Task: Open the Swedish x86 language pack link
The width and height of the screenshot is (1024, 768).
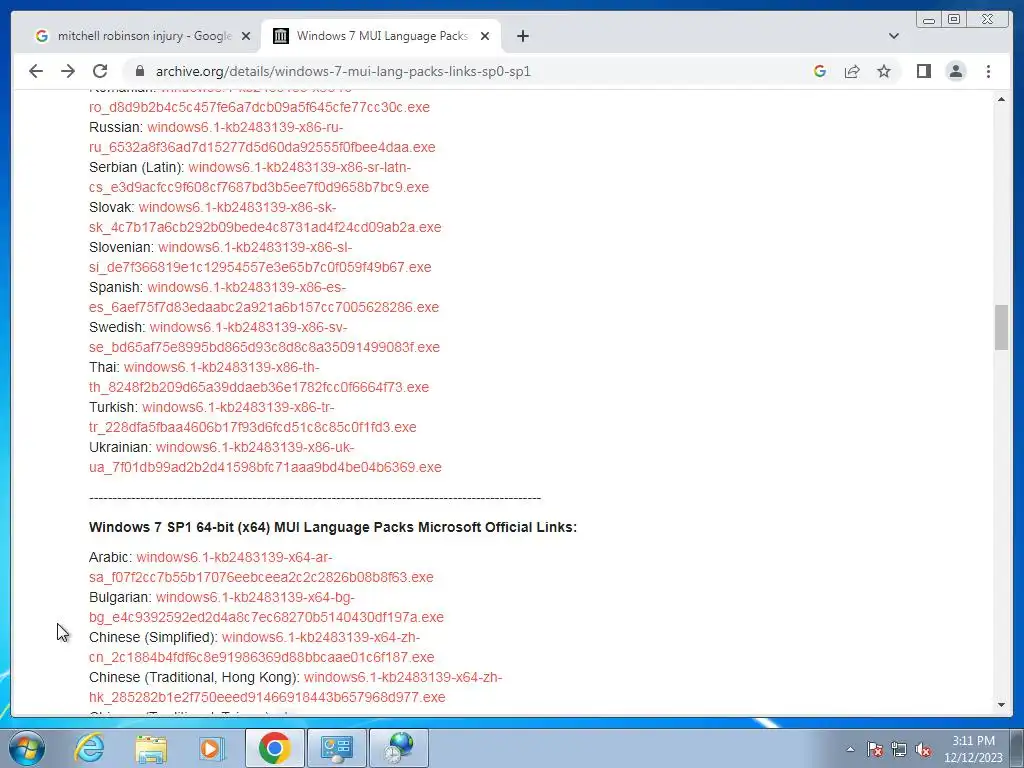Action: pos(264,337)
